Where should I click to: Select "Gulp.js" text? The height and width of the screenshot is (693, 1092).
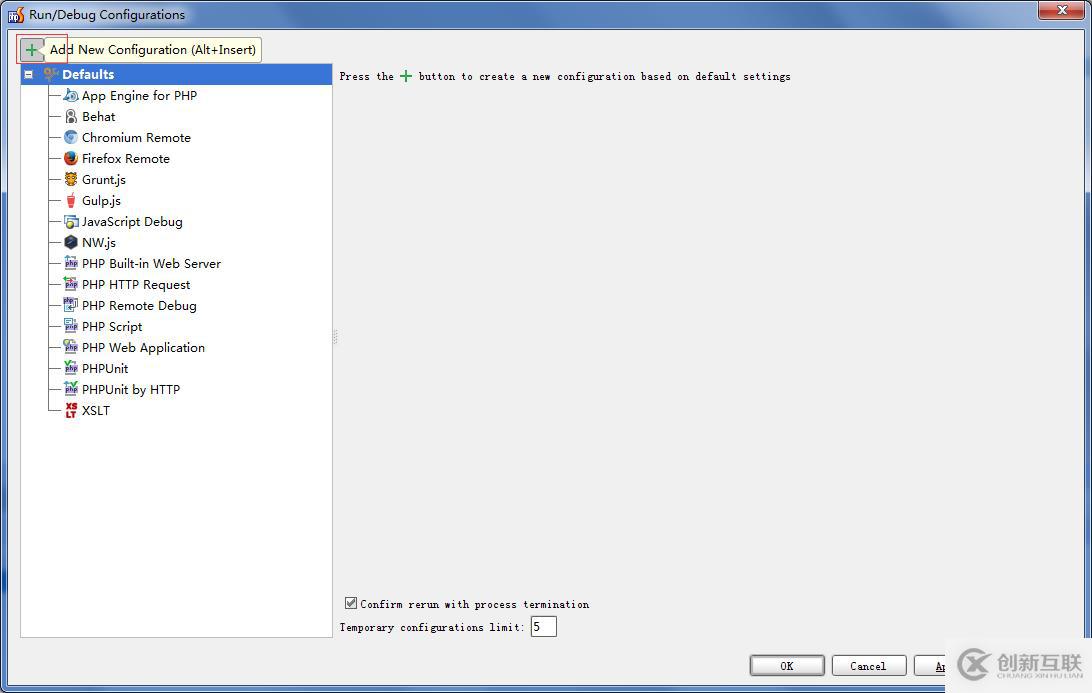click(102, 201)
